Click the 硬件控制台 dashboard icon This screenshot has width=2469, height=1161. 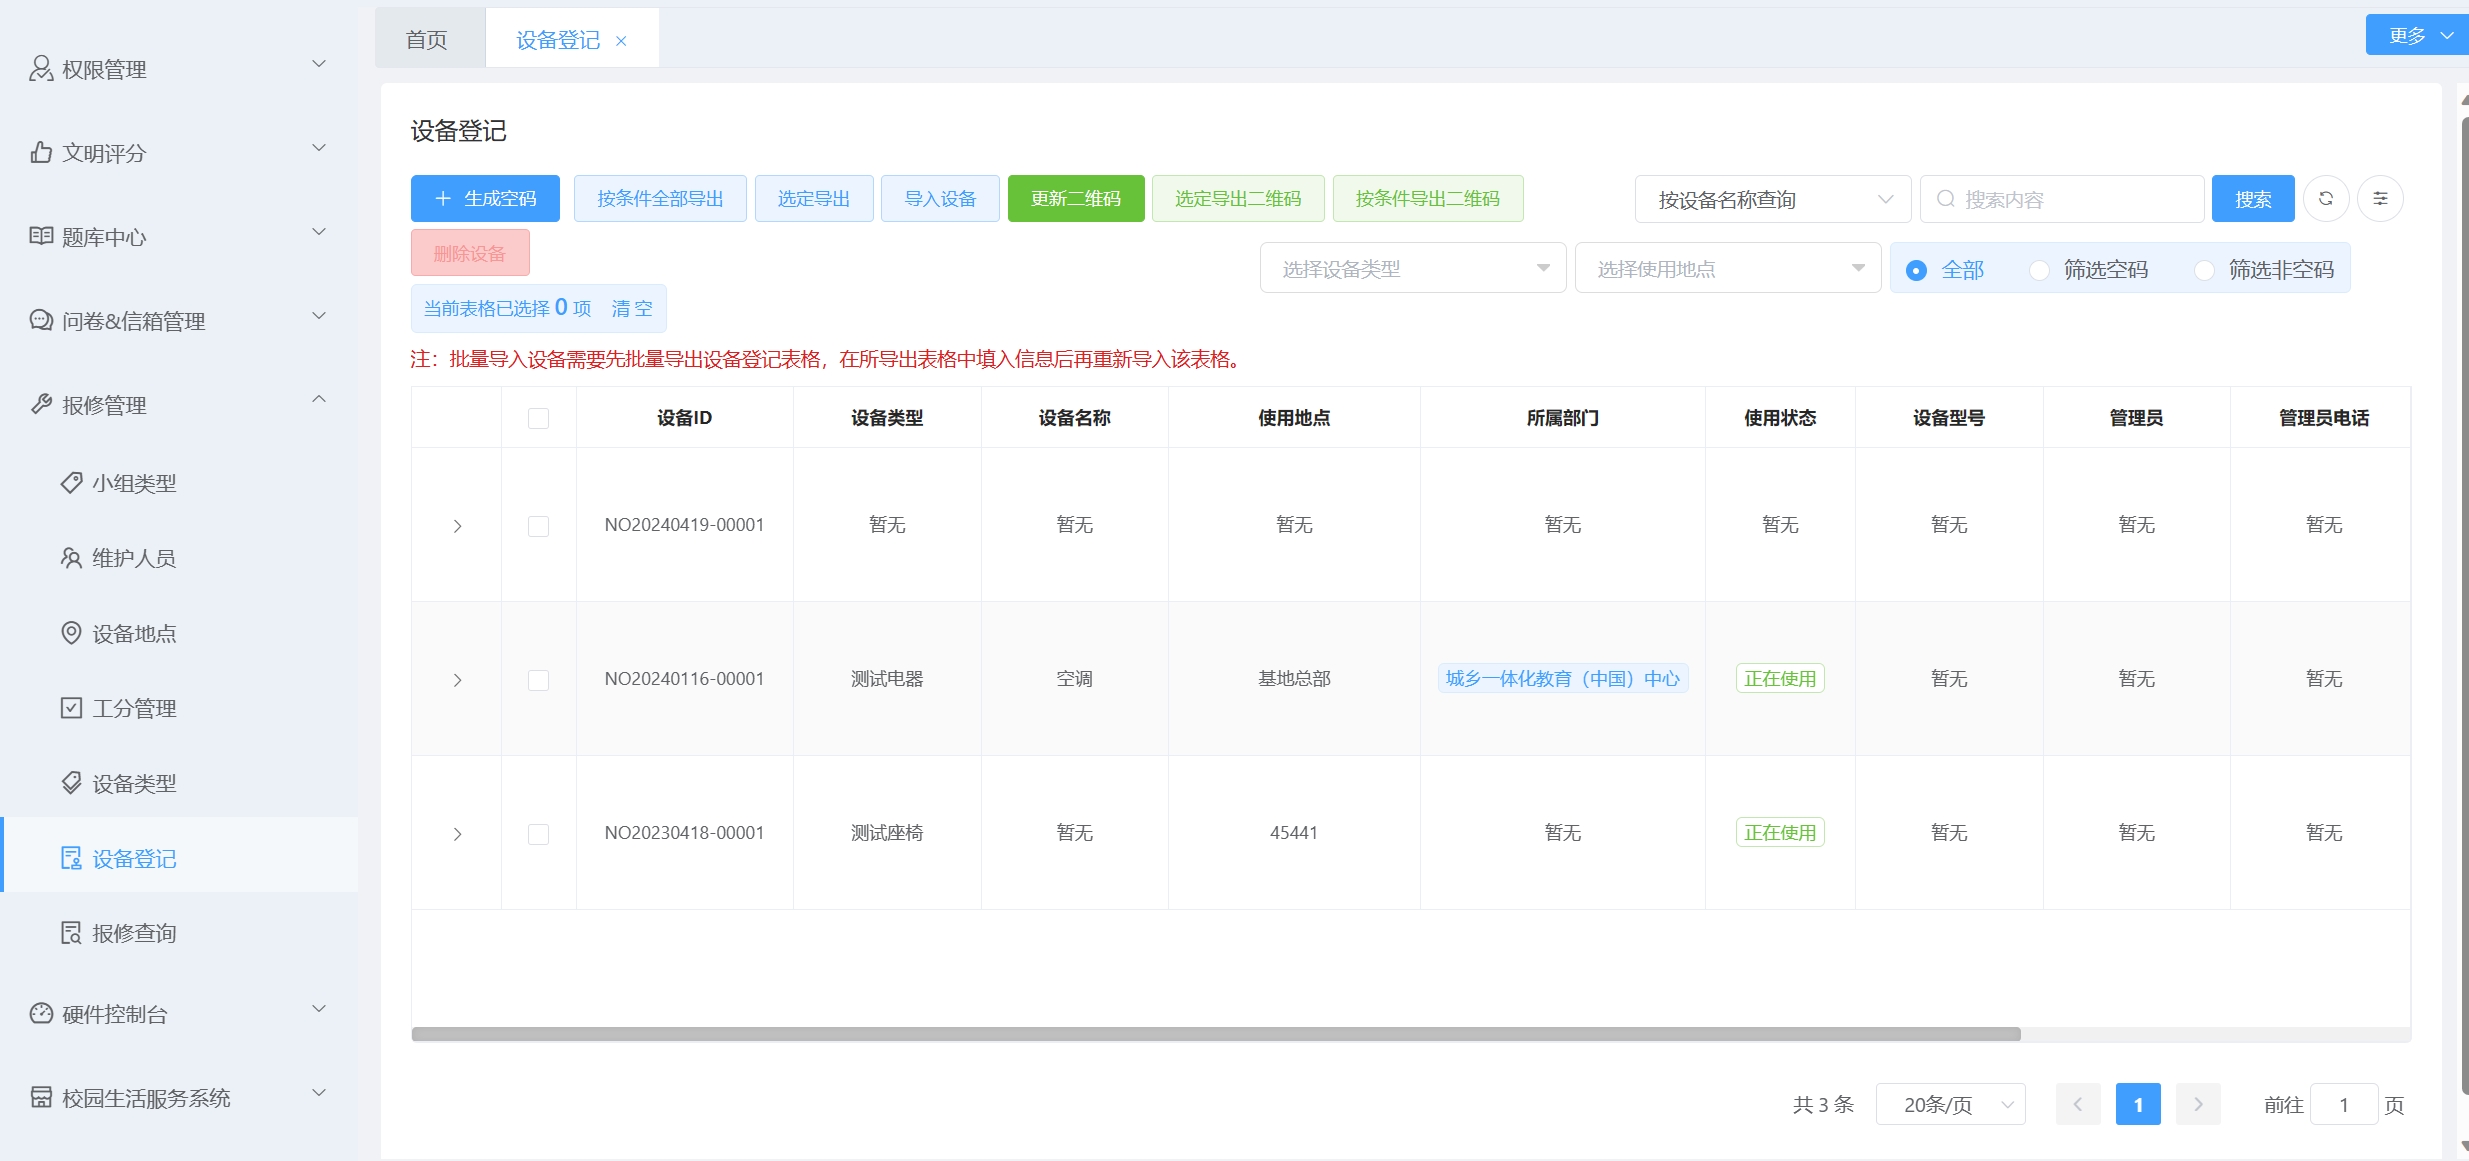(x=41, y=1013)
